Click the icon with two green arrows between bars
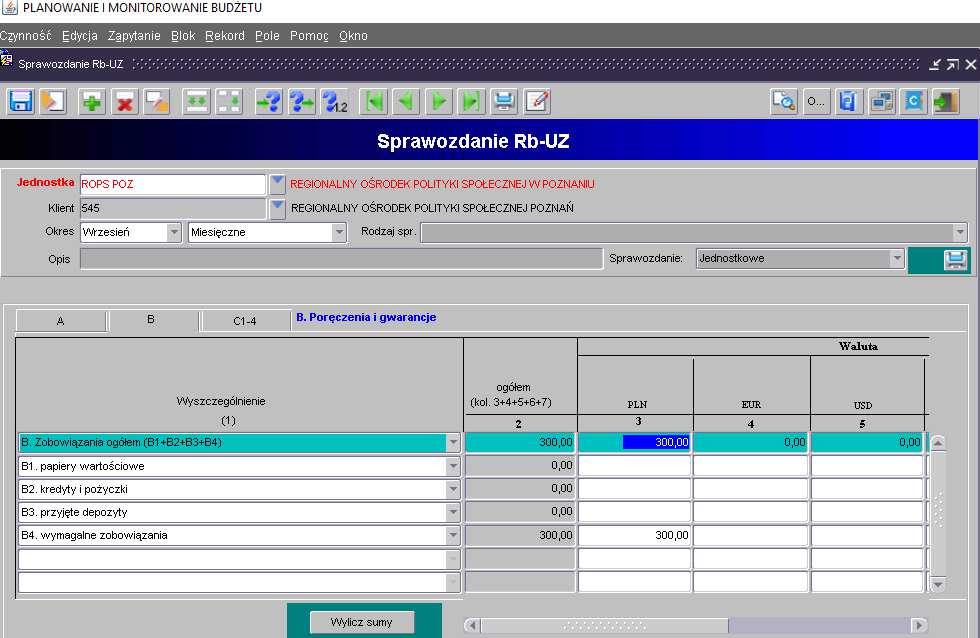The height and width of the screenshot is (638, 980). point(196,101)
